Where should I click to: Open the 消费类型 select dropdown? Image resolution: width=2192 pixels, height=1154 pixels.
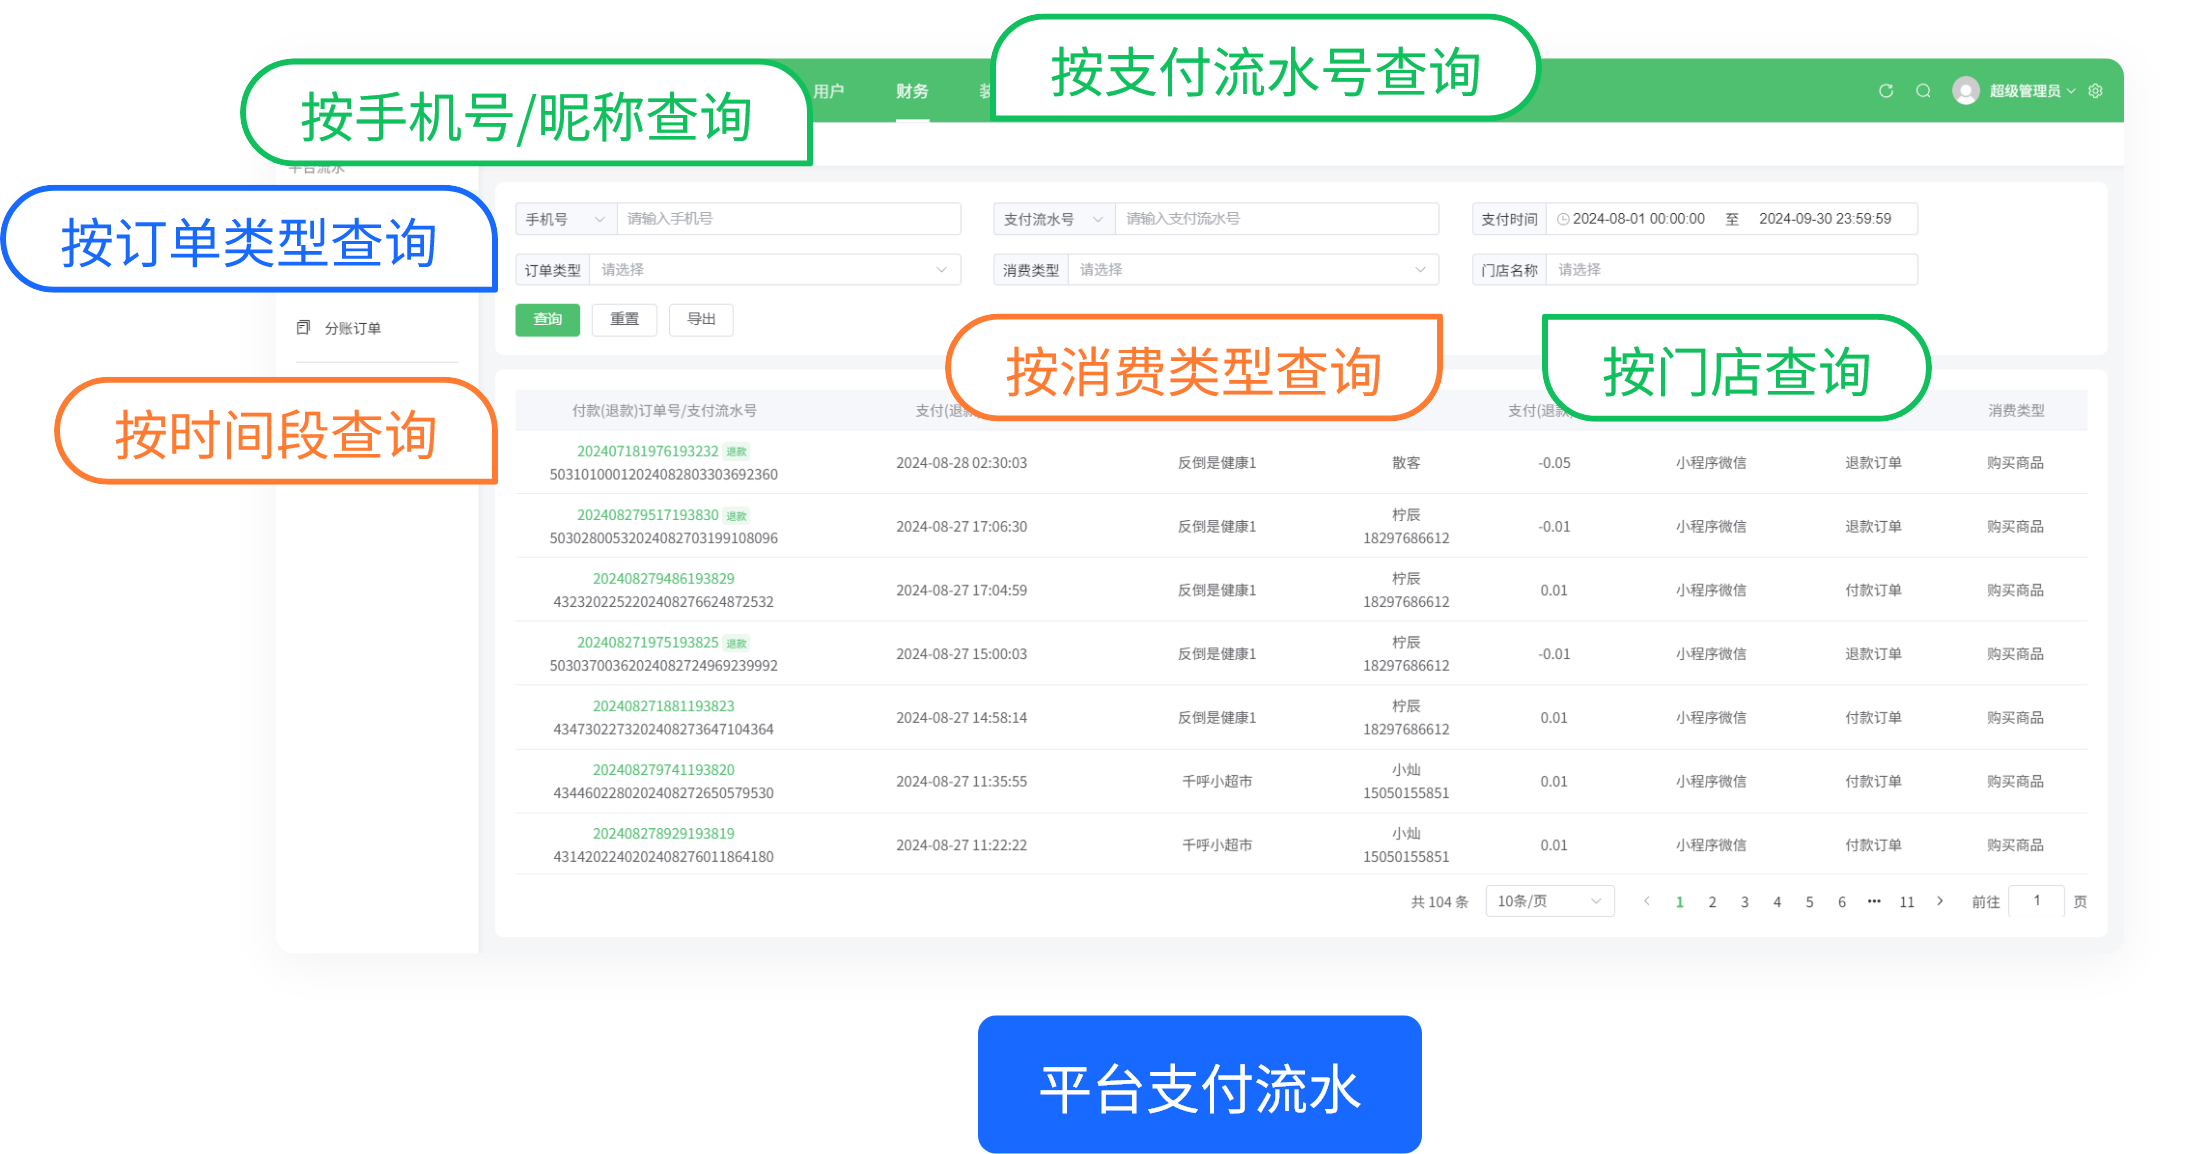point(1253,270)
